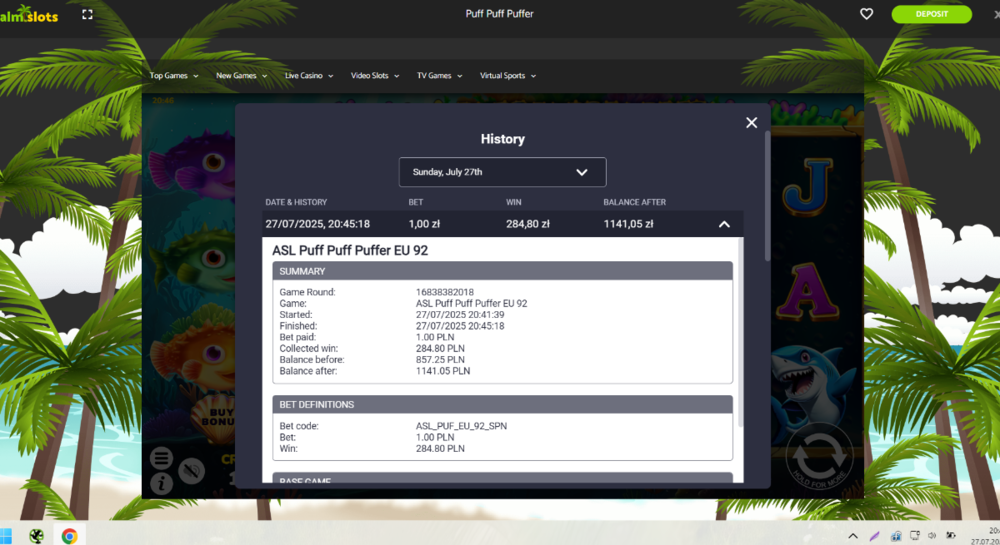Click the network display tray icon

[915, 535]
